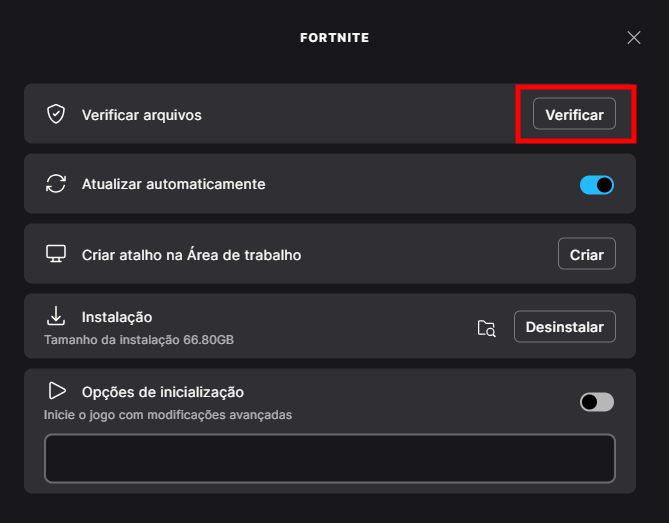The height and width of the screenshot is (523, 669).
Task: Enable the Opções de inicialização toggle
Action: [x=597, y=402]
